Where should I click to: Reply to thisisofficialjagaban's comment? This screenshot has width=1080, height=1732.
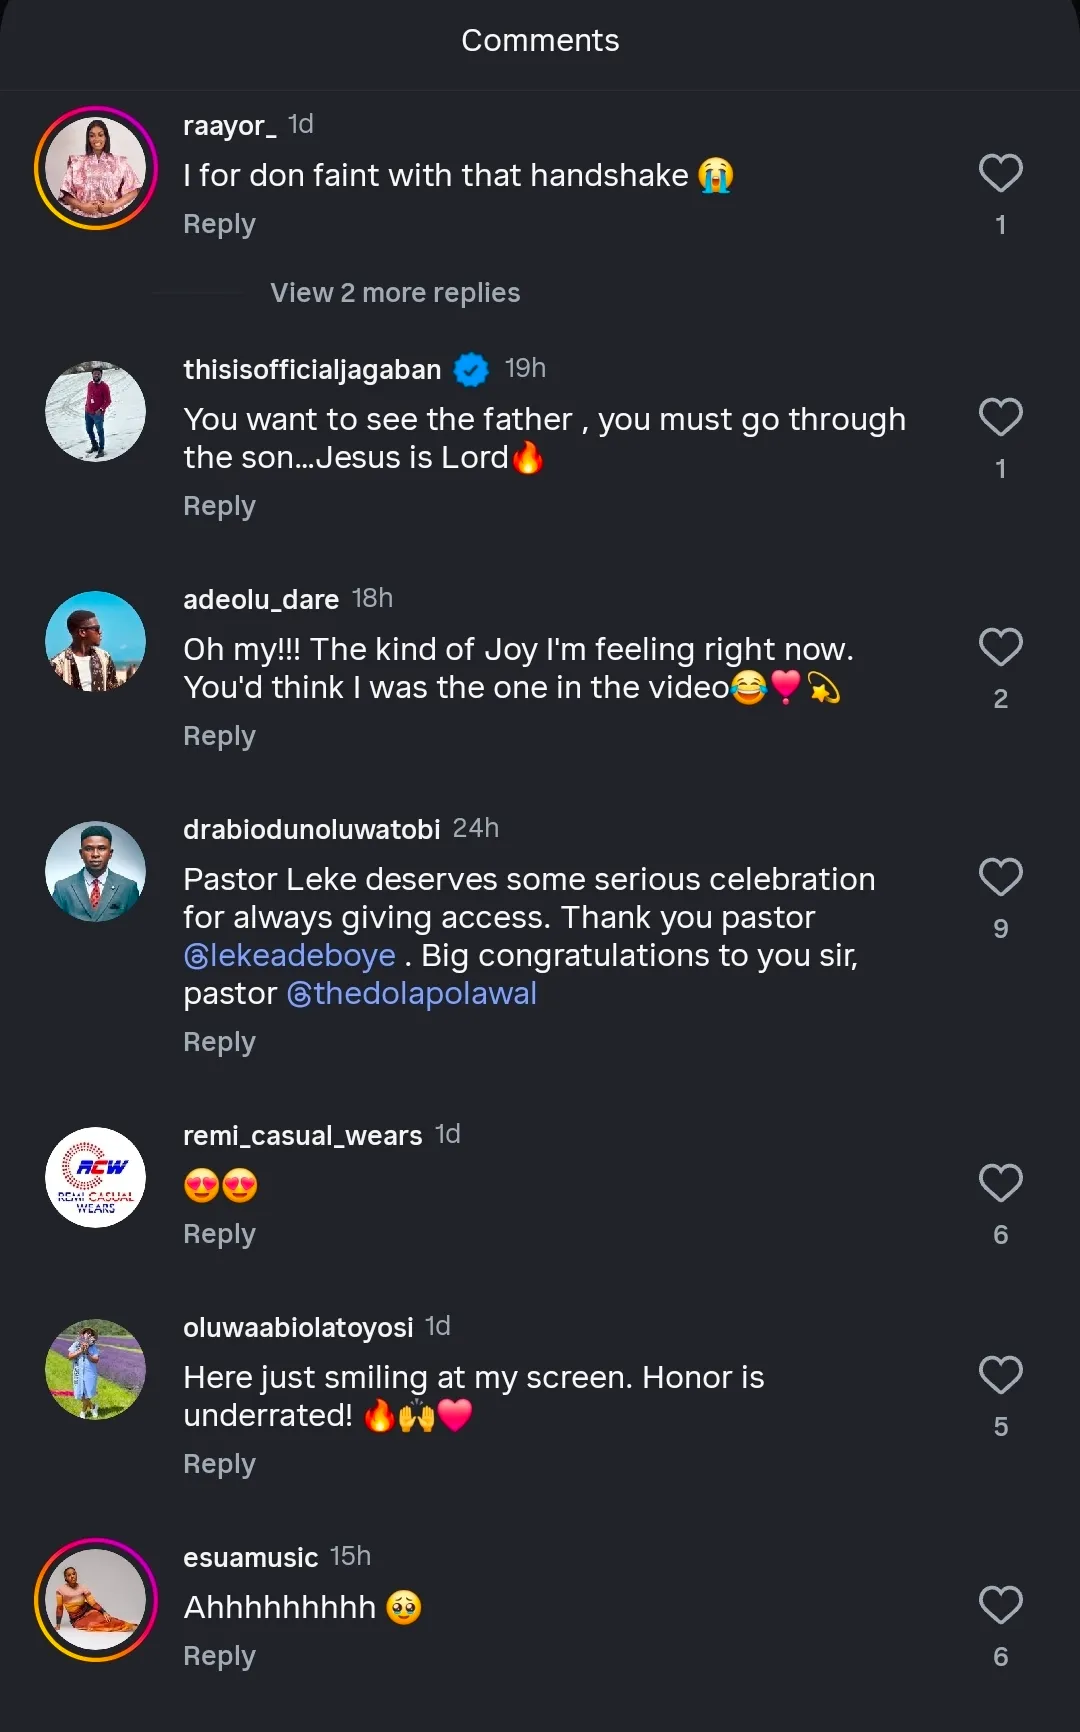click(219, 506)
